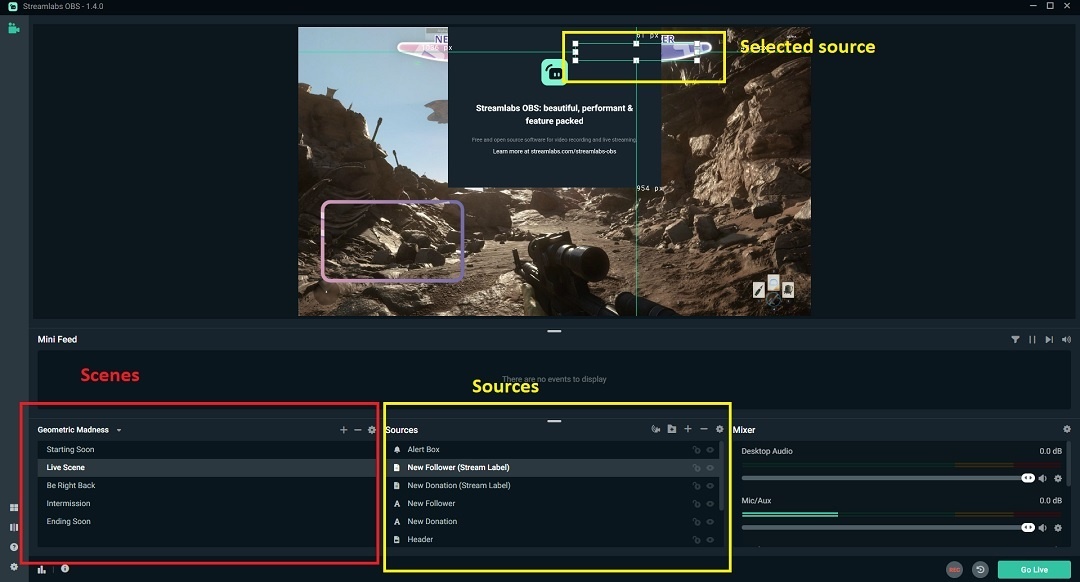Select the Live Scene scene

click(207, 468)
